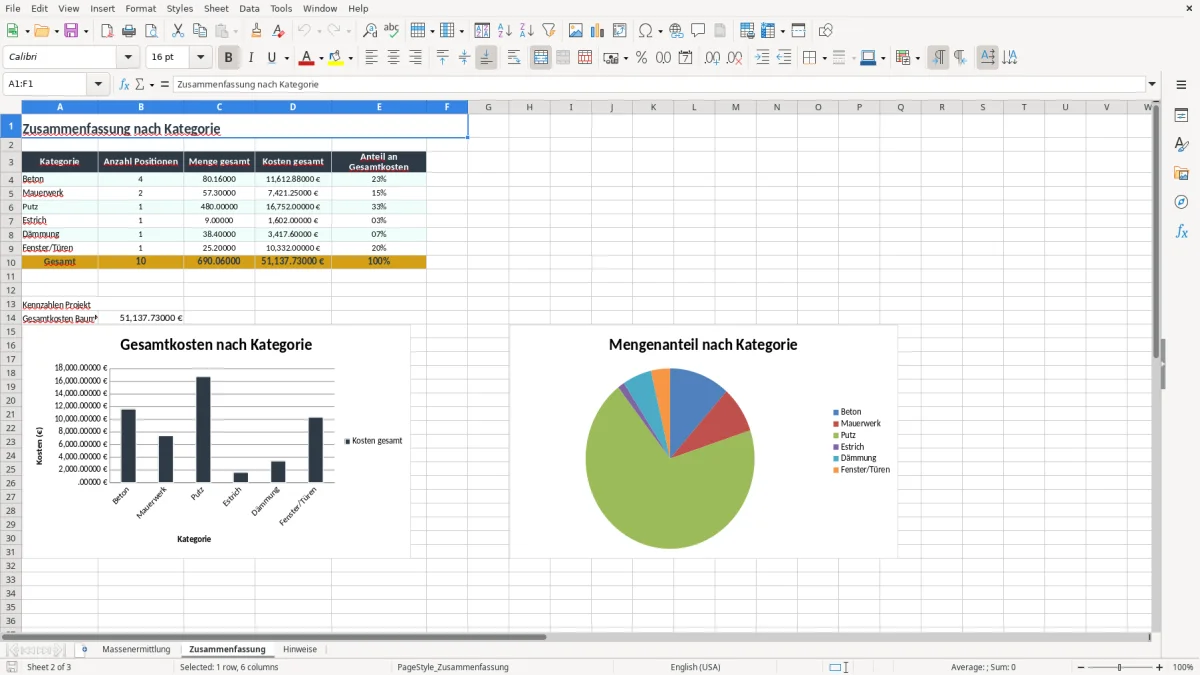
Task: Add a decimal place
Action: click(713, 58)
